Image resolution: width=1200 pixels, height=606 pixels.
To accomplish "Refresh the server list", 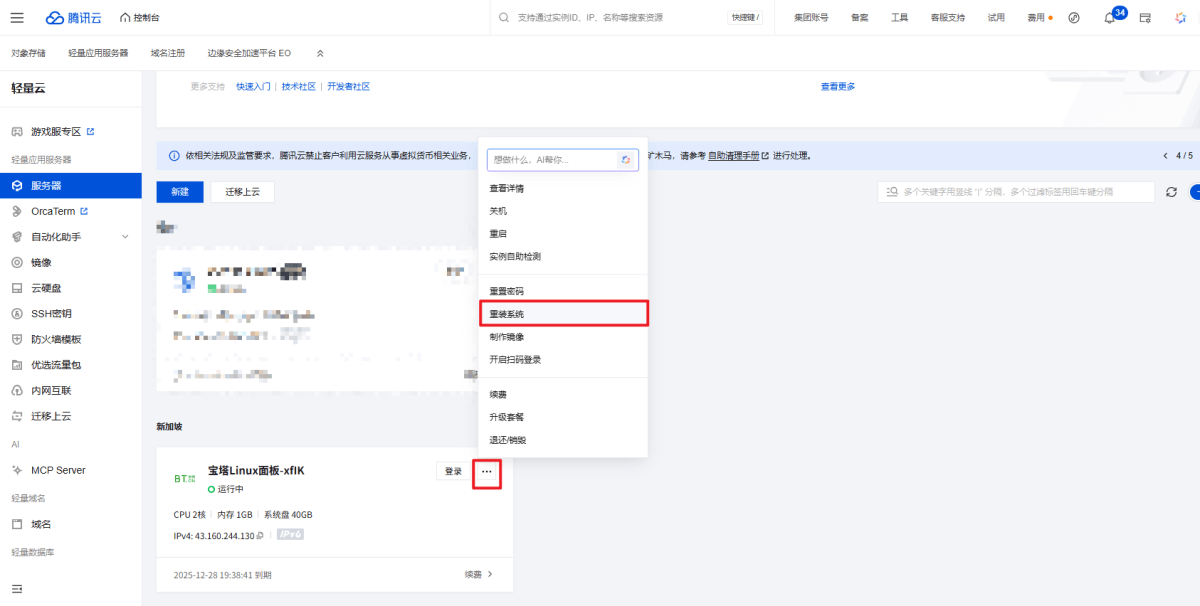I will [1171, 192].
